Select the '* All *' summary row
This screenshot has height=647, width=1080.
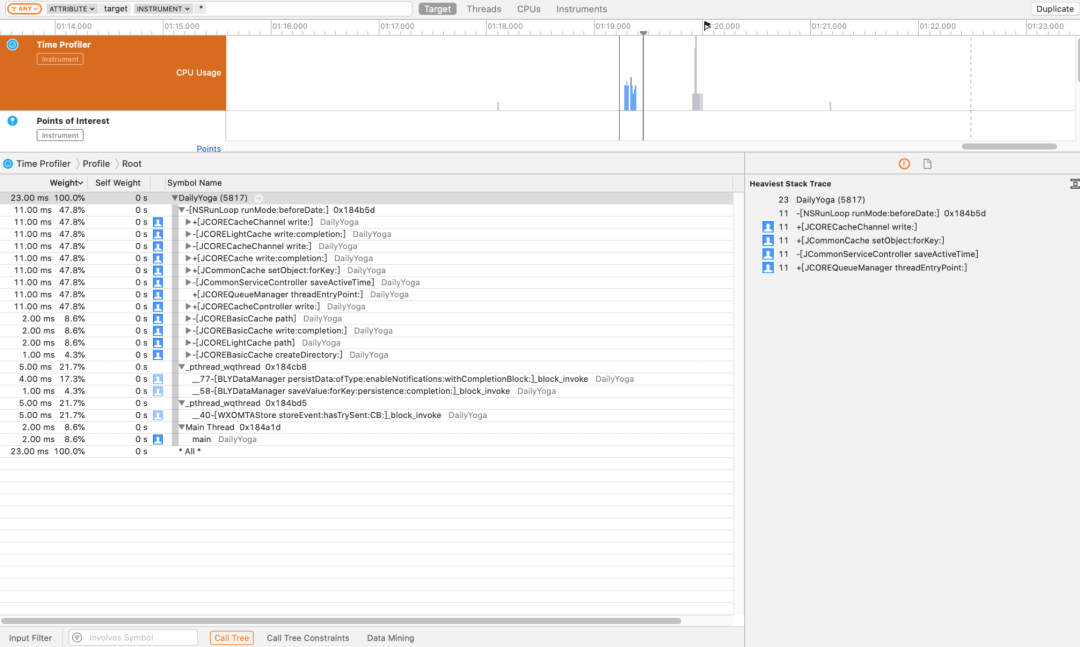[x=366, y=451]
